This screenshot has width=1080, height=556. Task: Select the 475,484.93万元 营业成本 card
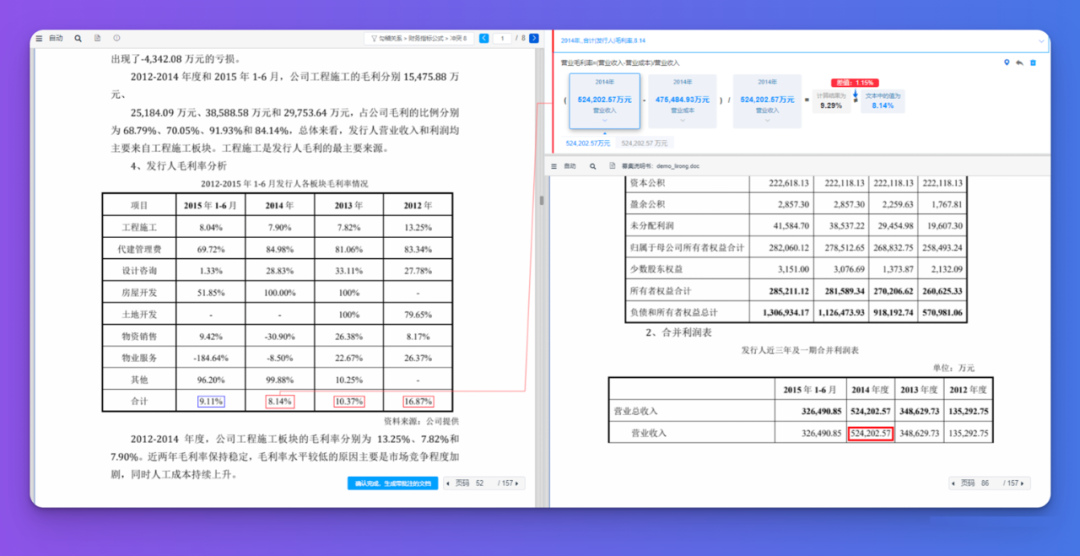[682, 101]
